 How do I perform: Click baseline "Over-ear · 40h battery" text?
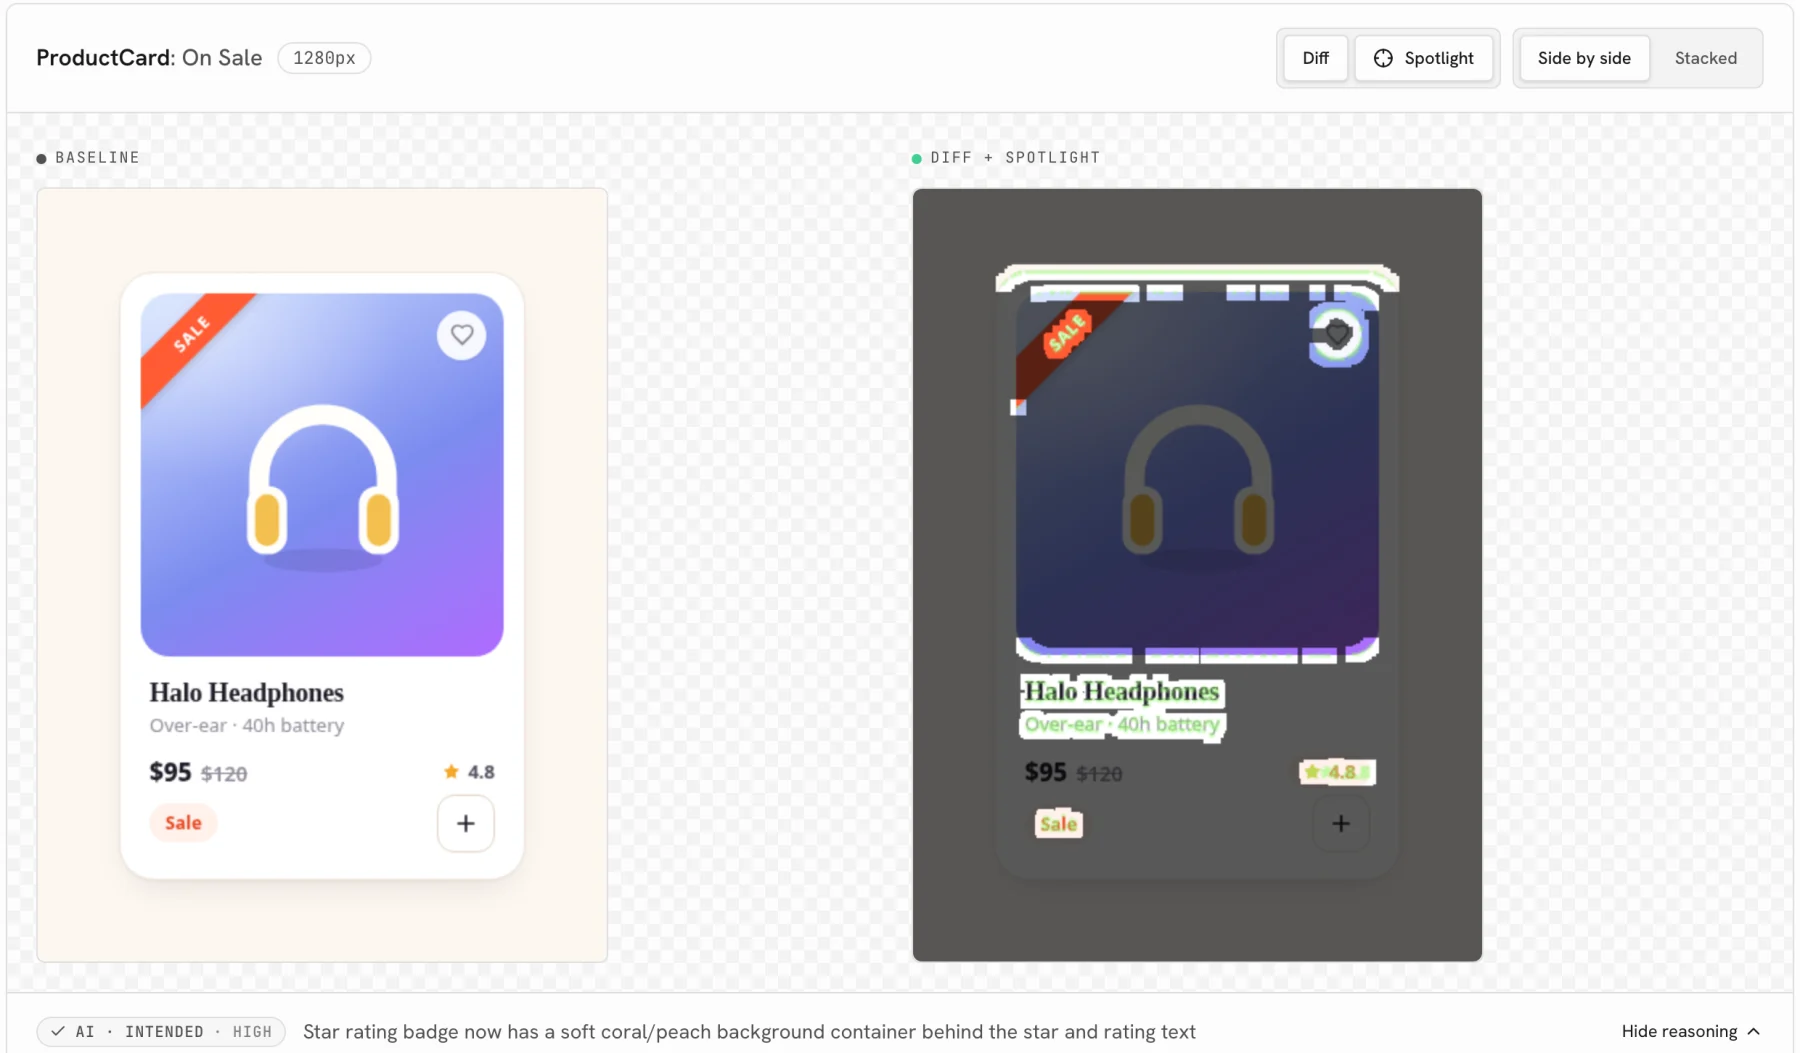[246, 725]
